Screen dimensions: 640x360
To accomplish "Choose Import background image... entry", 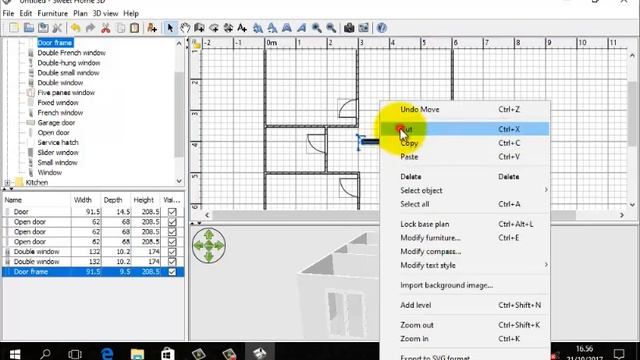I will click(465, 285).
